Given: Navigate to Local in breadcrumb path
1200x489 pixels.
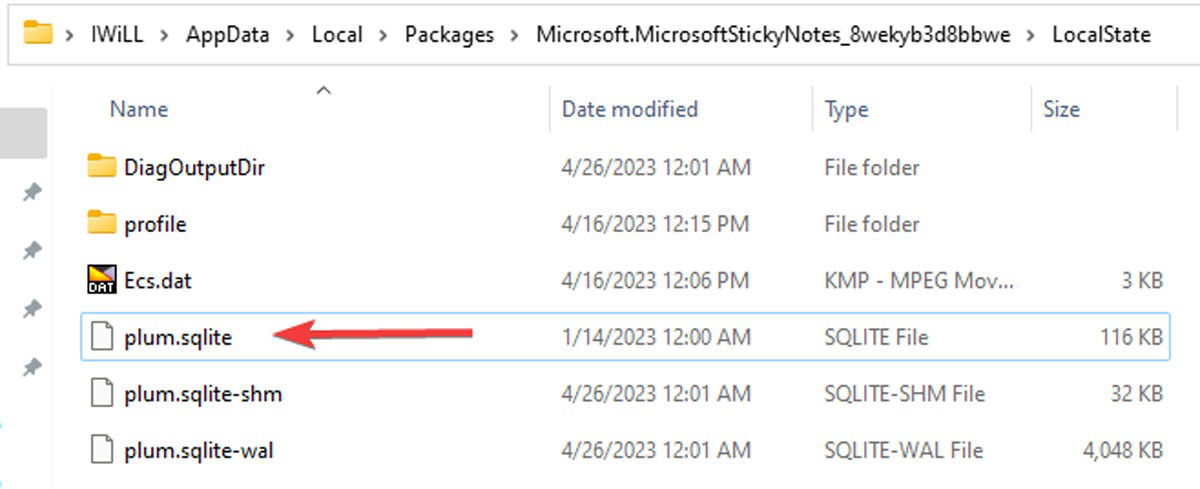Looking at the screenshot, I should (x=337, y=34).
